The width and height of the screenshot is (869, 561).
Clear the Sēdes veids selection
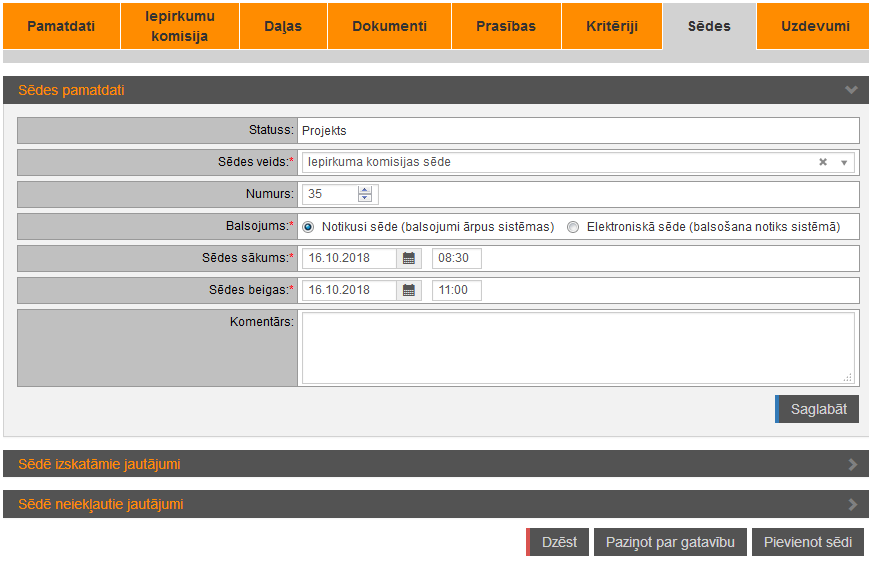[x=823, y=162]
